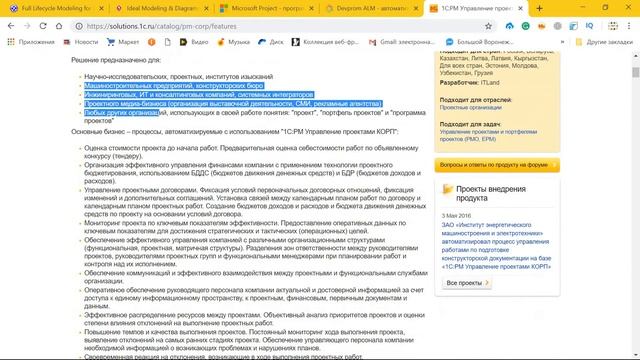Expand the hidden bookmarks chevron
Screen dimensions: 640x360
[562, 42]
